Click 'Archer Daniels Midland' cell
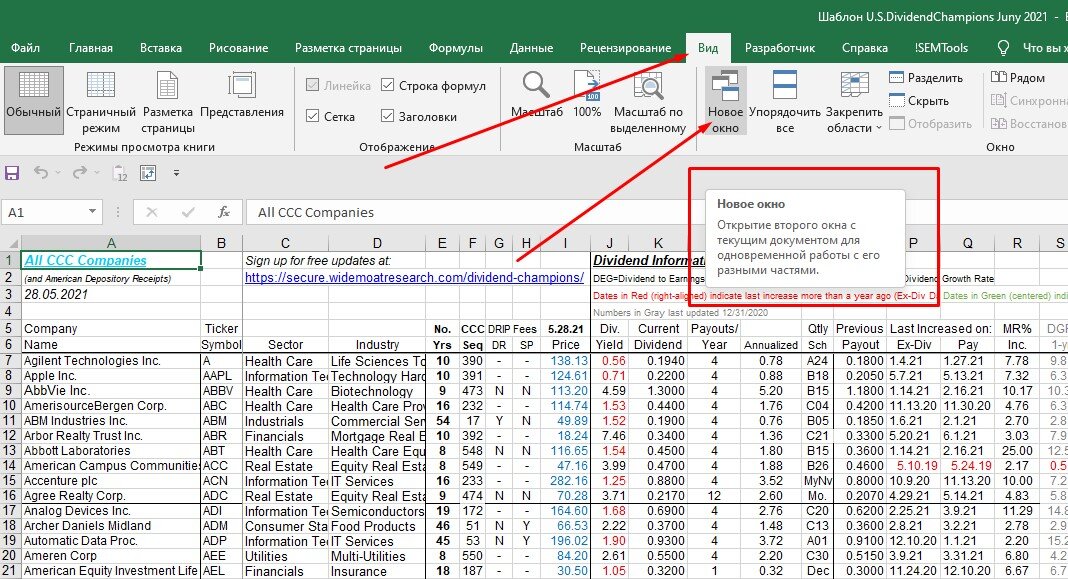The height and width of the screenshot is (579, 1068). coord(111,525)
